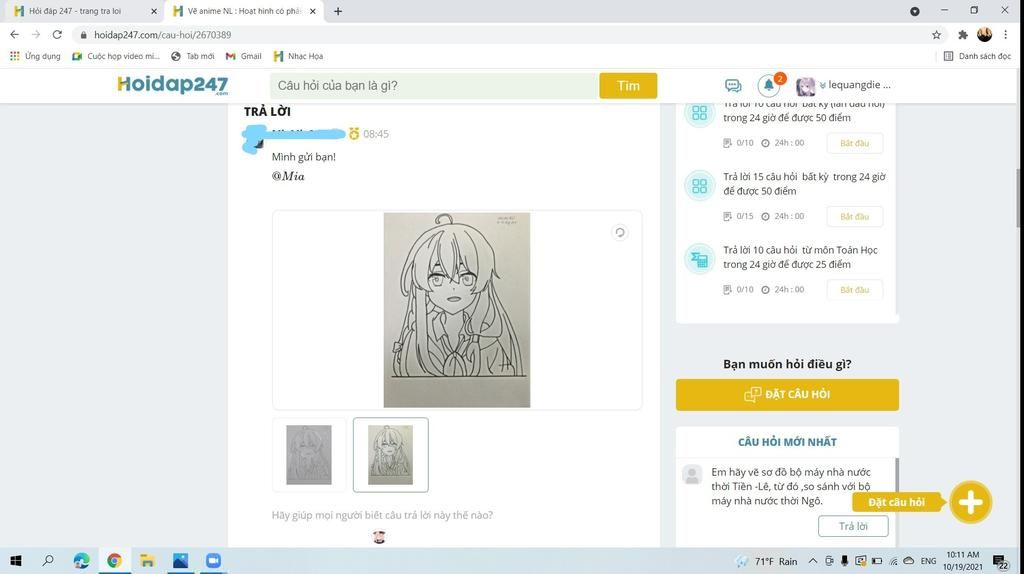This screenshot has height=574, width=1024.
Task: Open a new browser tab
Action: (338, 11)
